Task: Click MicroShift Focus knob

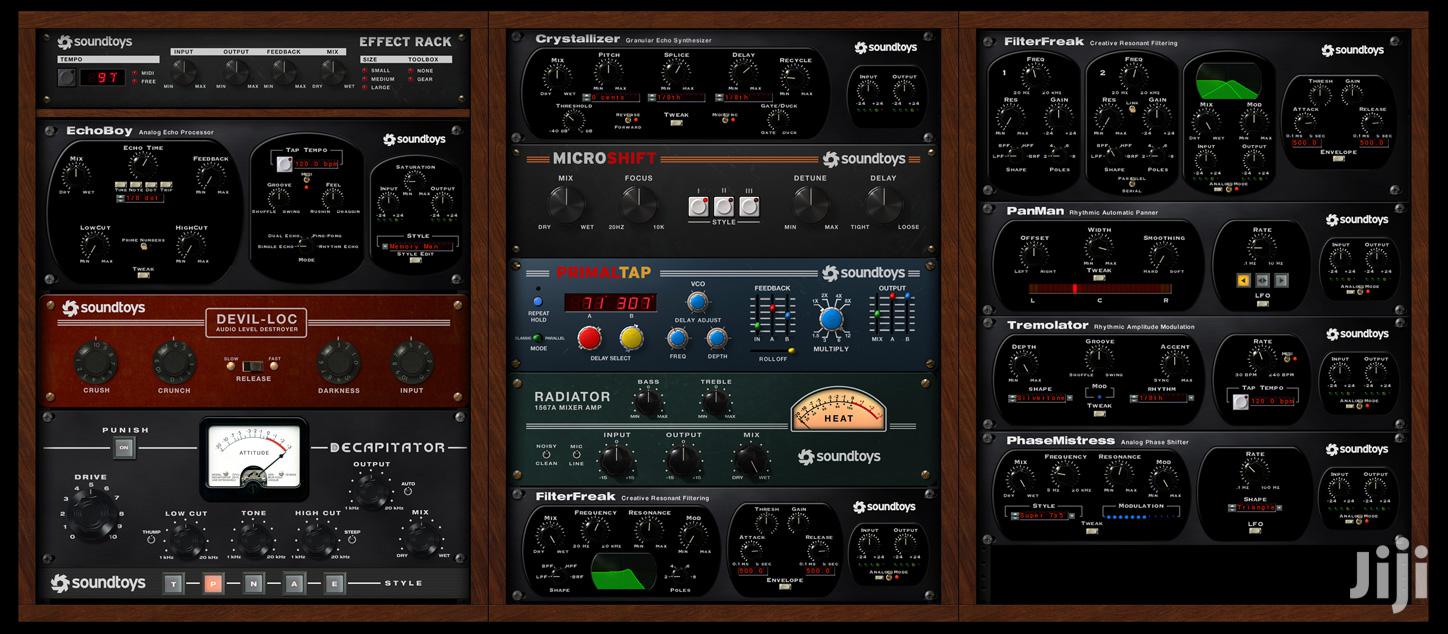Action: pyautogui.click(x=637, y=204)
